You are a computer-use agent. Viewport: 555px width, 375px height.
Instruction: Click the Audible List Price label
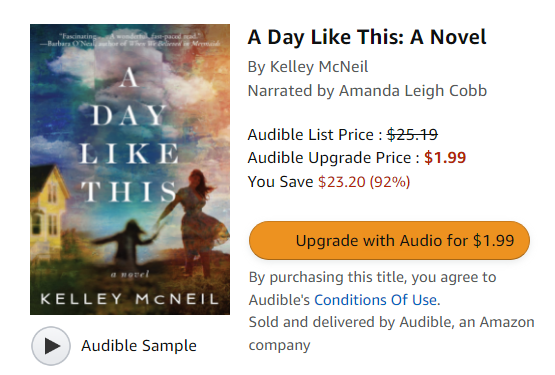(x=315, y=135)
